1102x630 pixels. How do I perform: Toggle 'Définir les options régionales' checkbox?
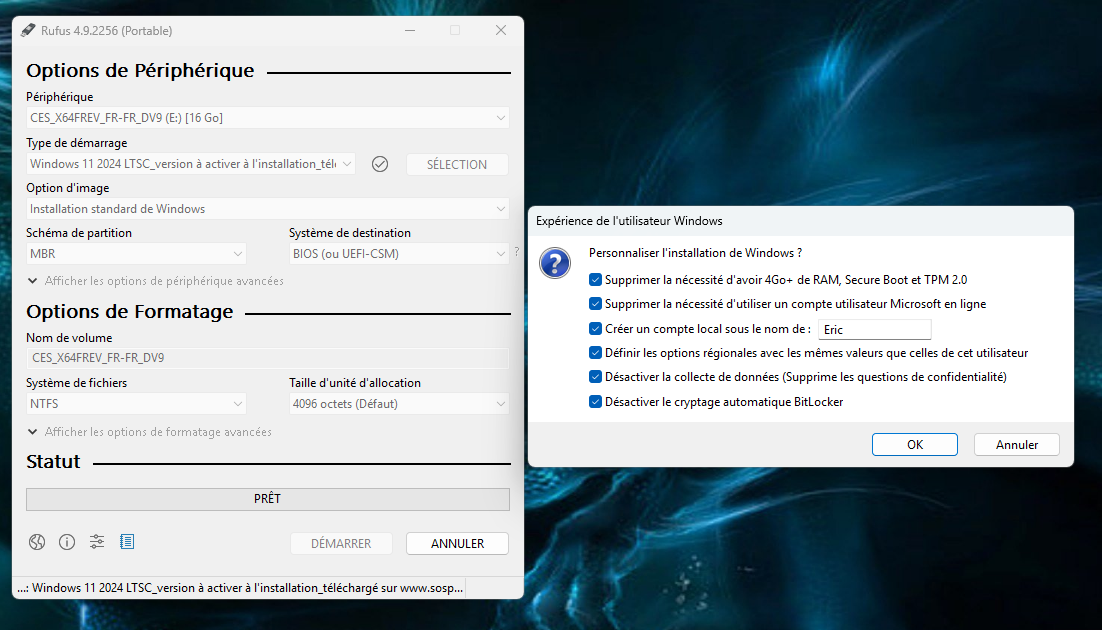595,352
